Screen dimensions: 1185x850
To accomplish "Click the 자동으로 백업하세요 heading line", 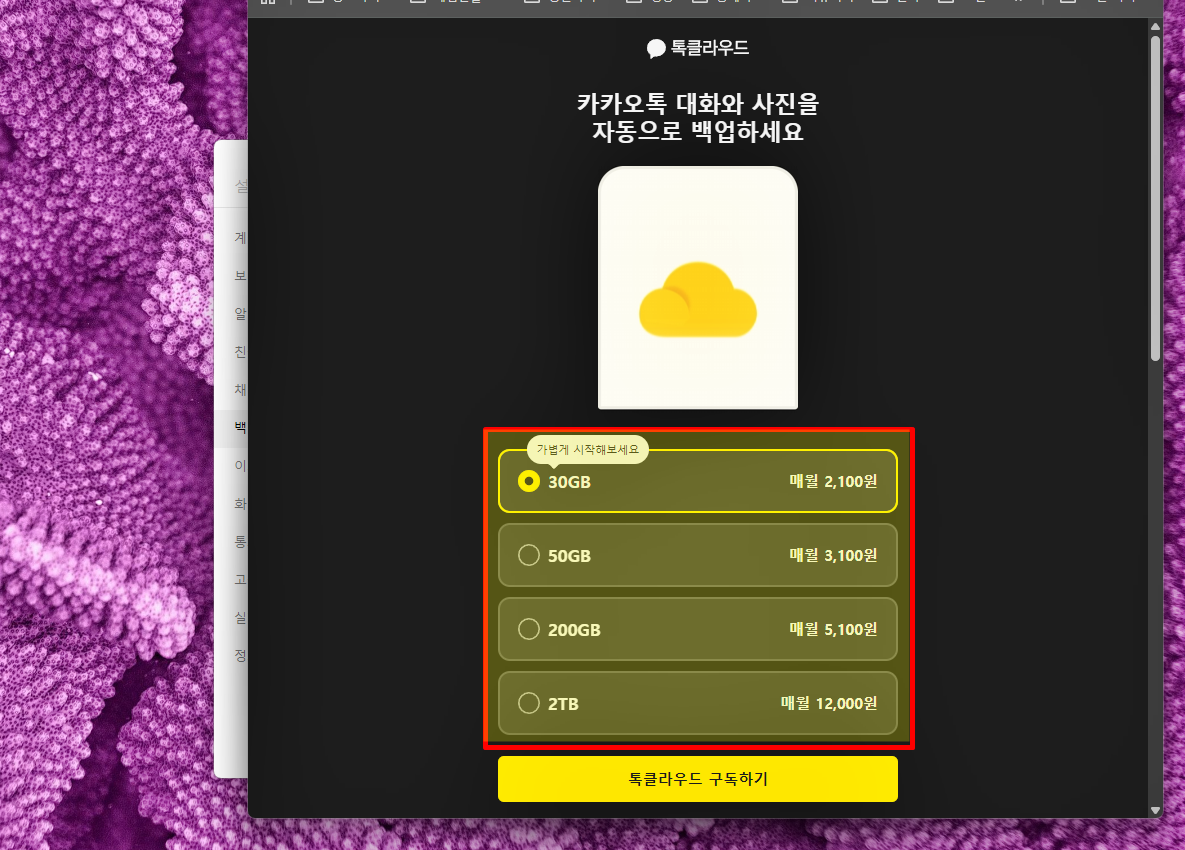I will coord(698,131).
